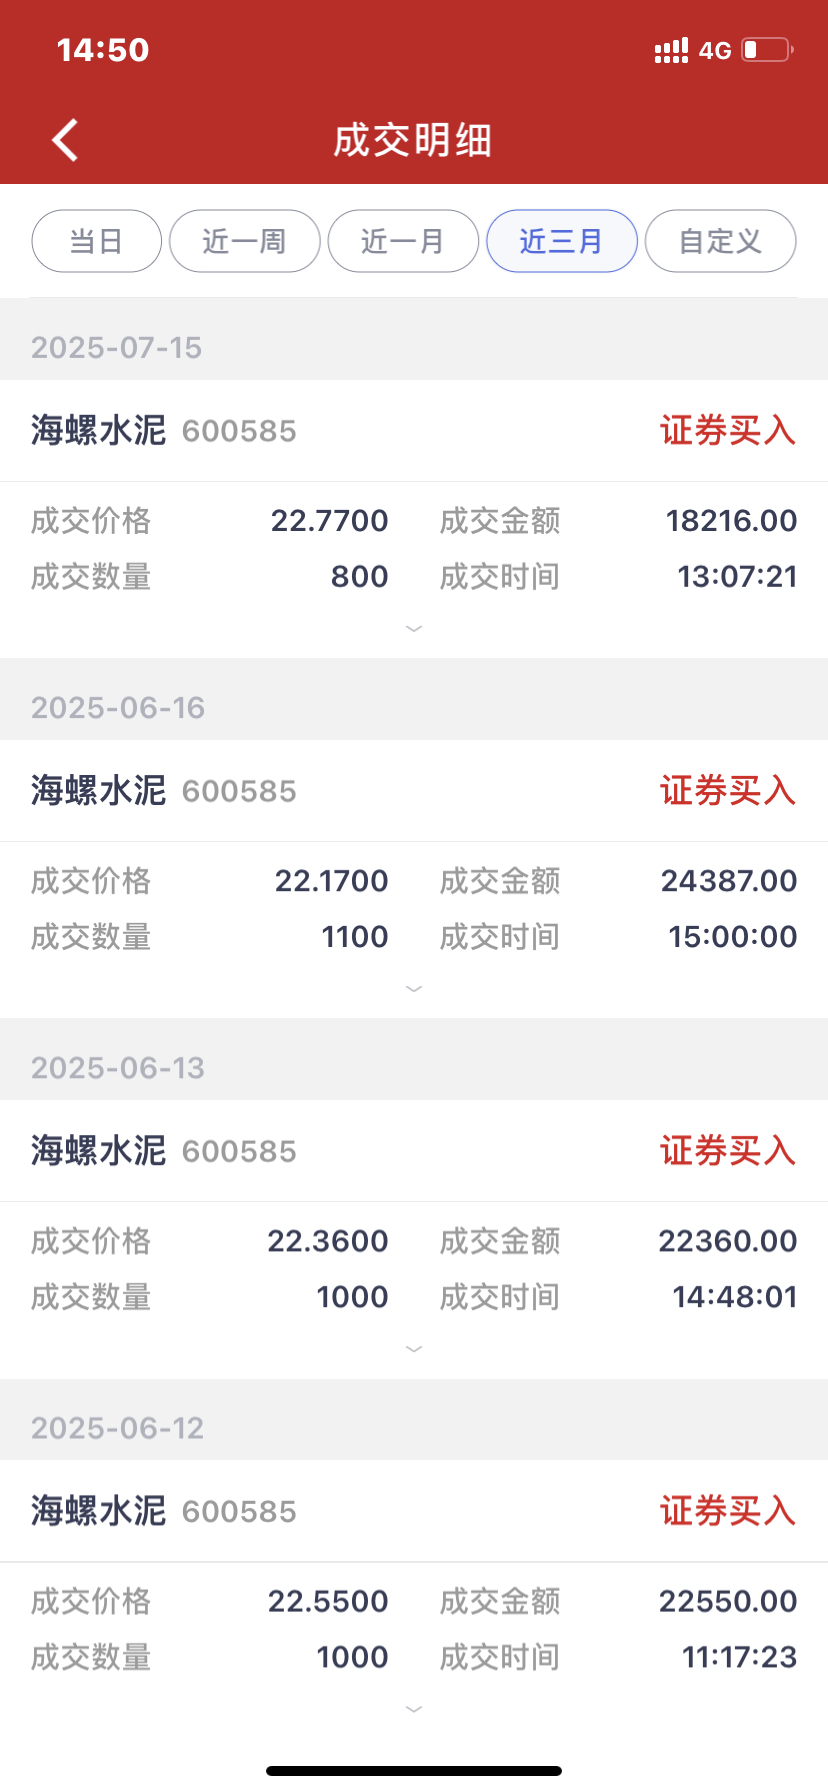This screenshot has width=828, height=1792.
Task: Select the 近三月 filter tab
Action: [562, 241]
